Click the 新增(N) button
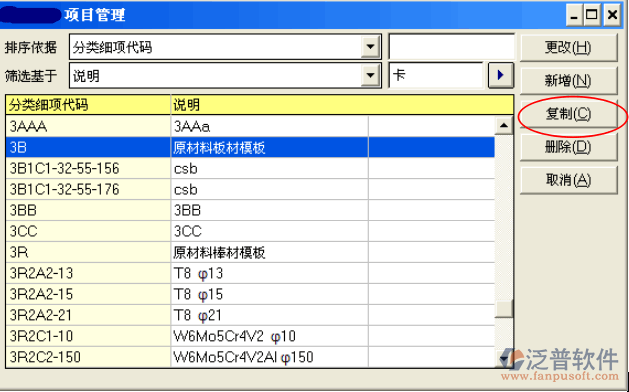629x392 pixels. [x=568, y=81]
